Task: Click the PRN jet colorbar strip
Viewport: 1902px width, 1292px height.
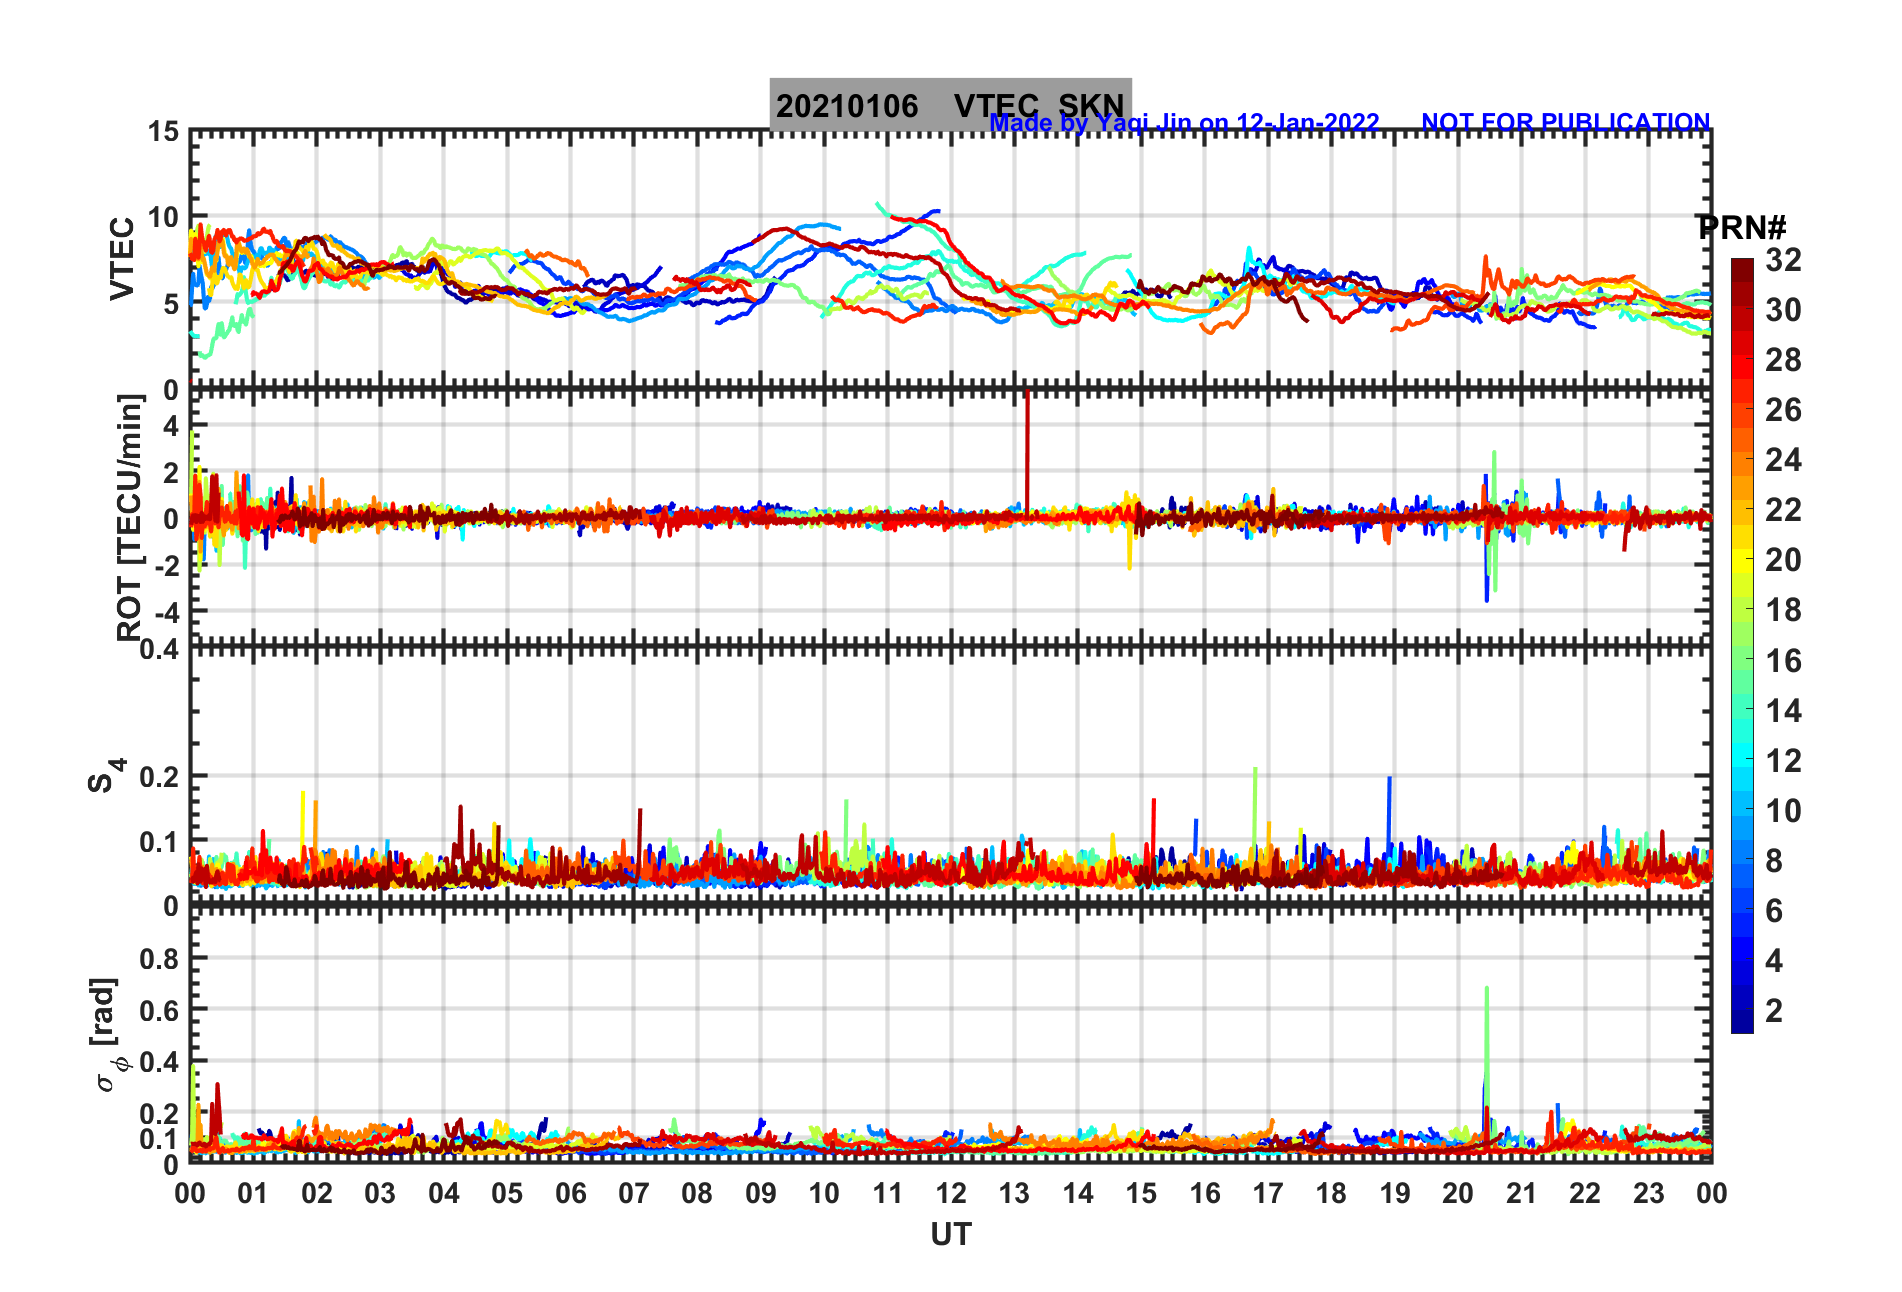Action: tap(1742, 646)
